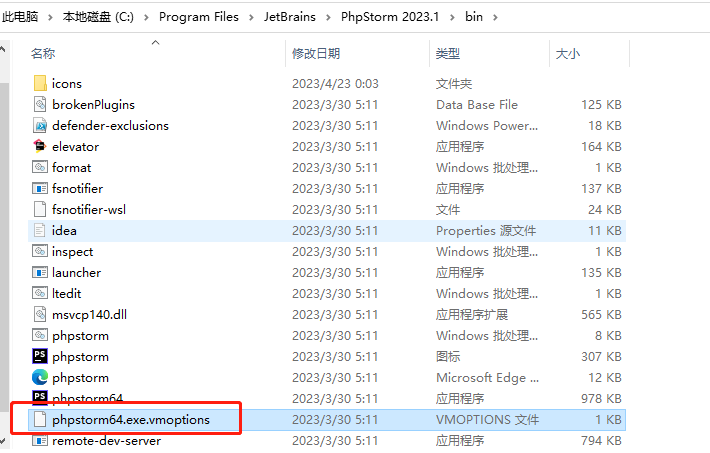Select the brokenPlugins database file icon

pos(40,105)
